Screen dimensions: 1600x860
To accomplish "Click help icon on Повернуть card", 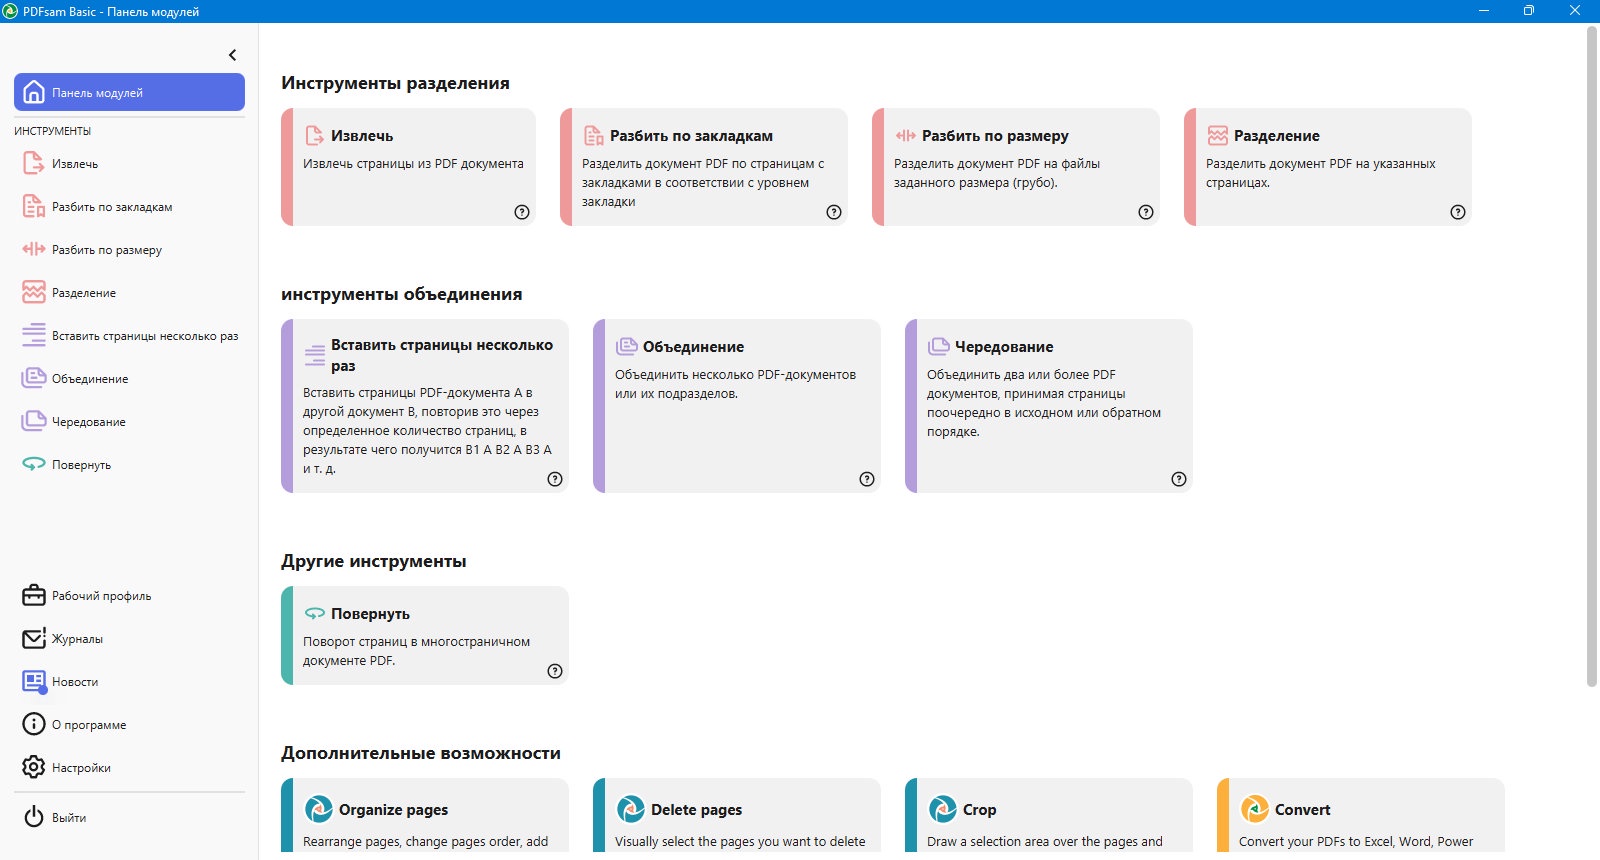I will tap(555, 671).
